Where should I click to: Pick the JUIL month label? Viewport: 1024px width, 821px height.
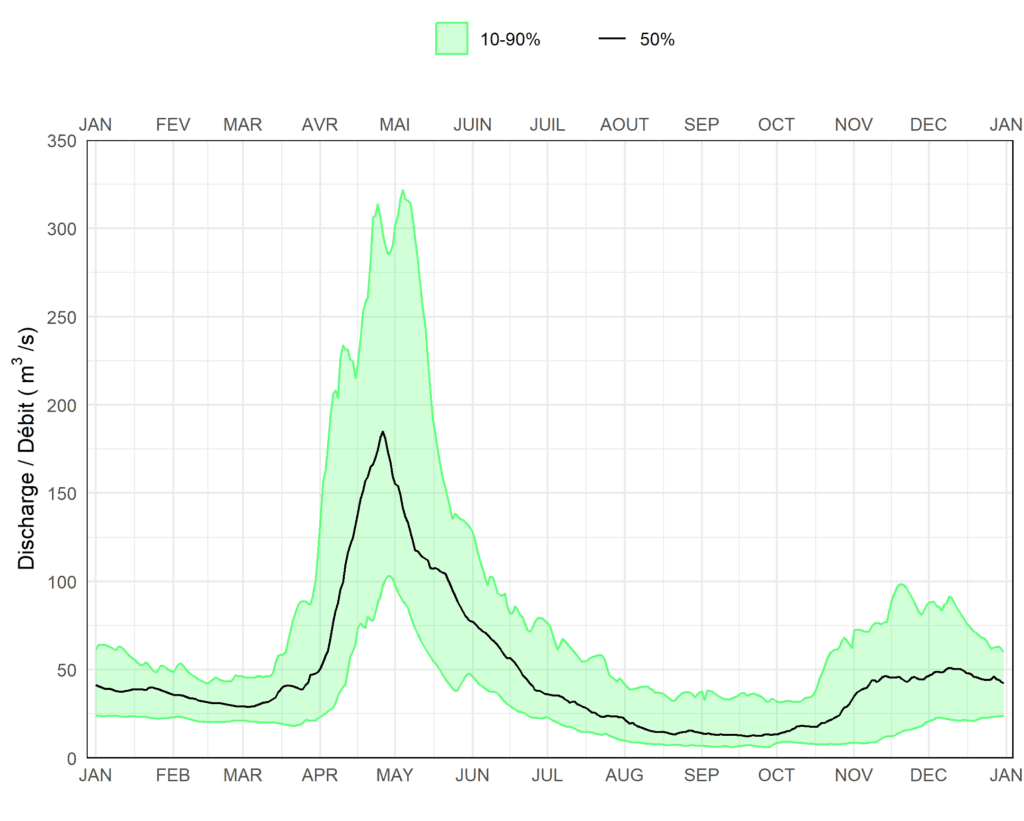(x=547, y=125)
